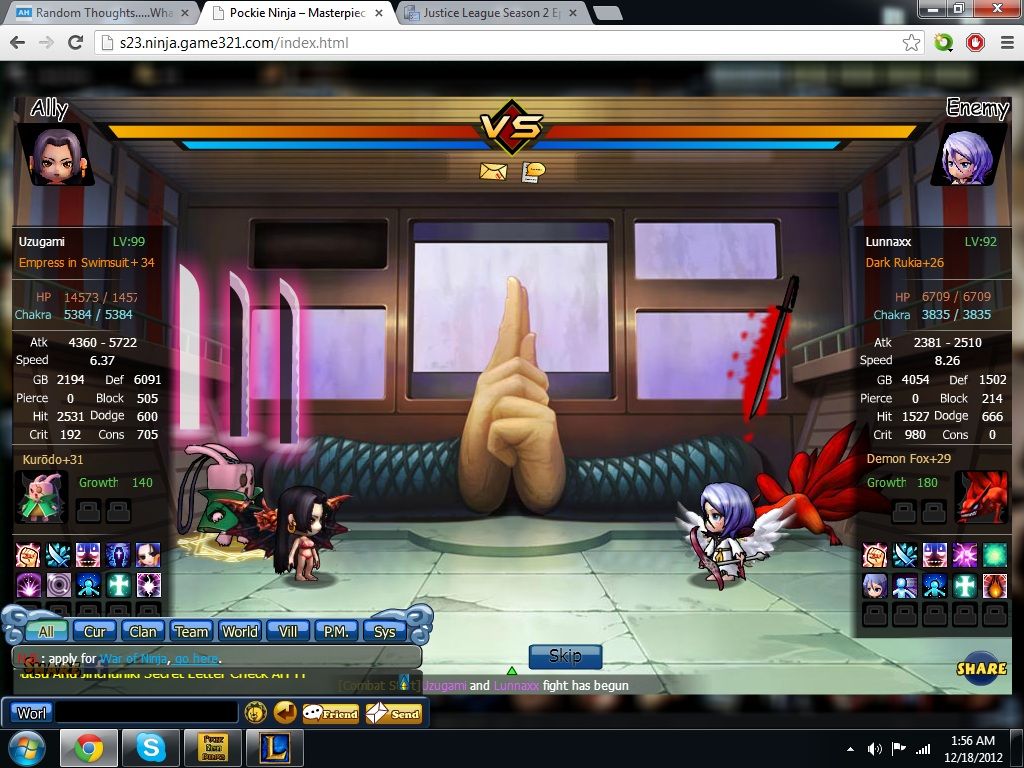Select enemy's purple lightning skill icon

tap(965, 555)
